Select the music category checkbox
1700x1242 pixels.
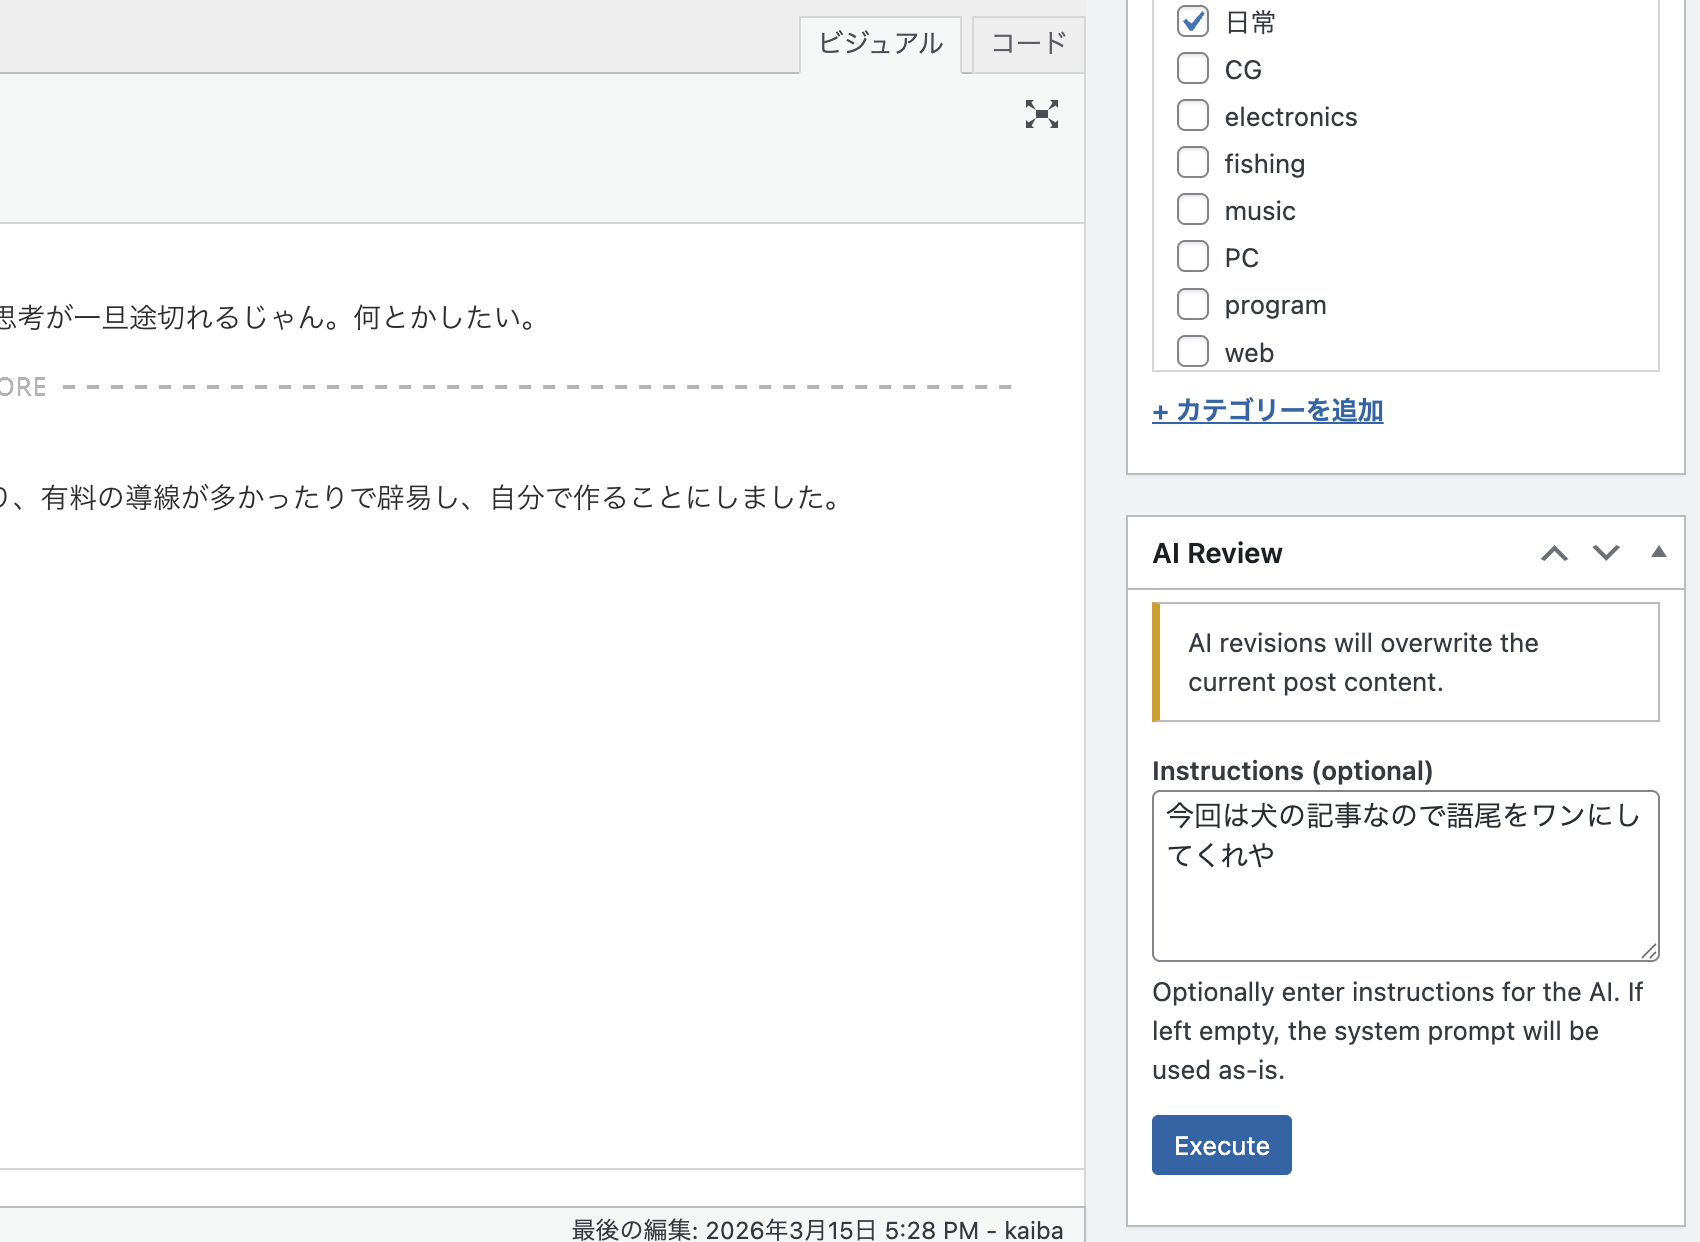tap(1193, 209)
